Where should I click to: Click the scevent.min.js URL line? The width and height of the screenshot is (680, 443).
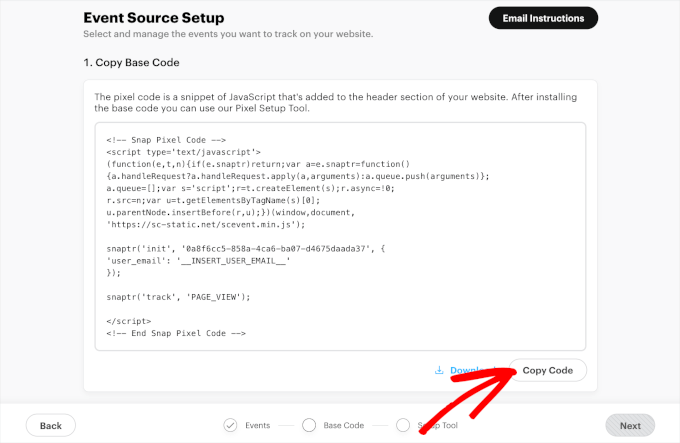(x=206, y=225)
